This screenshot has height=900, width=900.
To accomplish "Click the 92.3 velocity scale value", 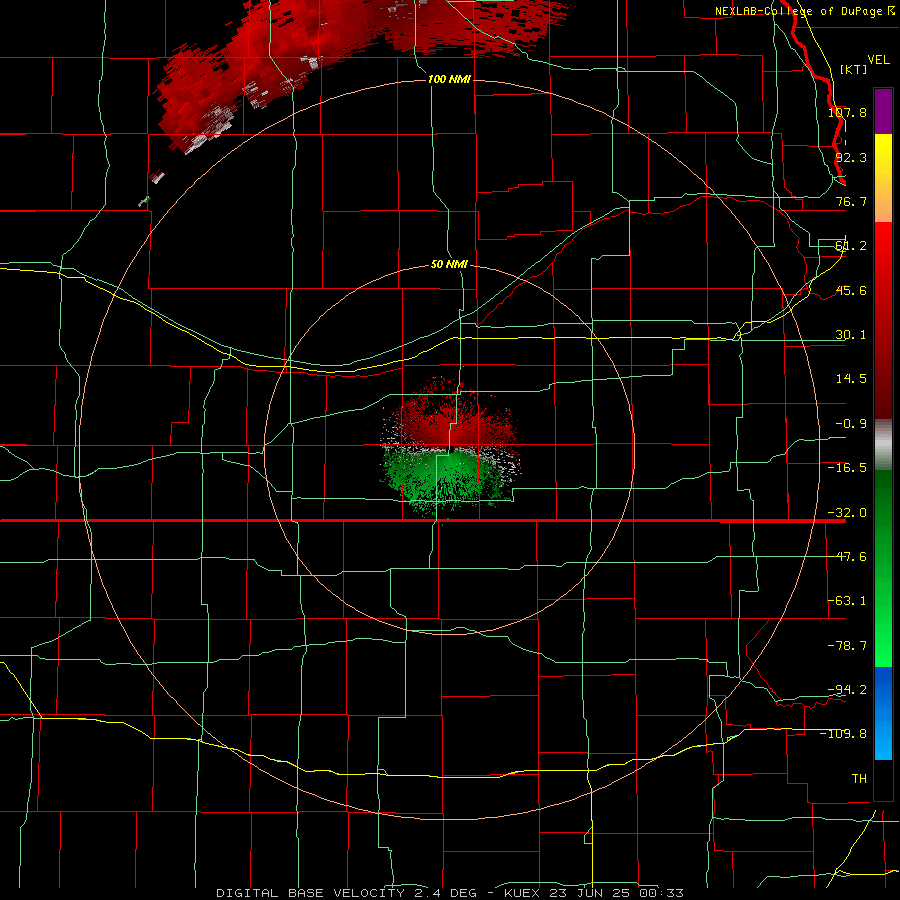I will click(851, 157).
